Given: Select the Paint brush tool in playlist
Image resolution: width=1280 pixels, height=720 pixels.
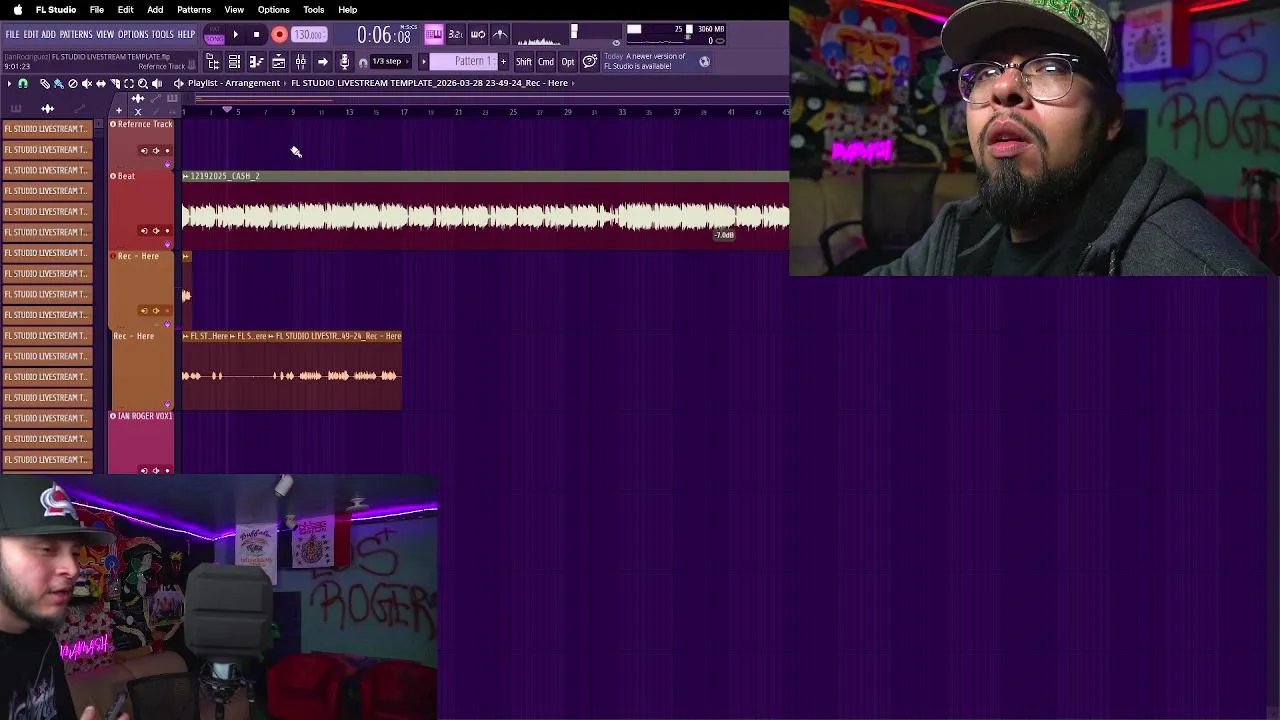Looking at the screenshot, I should pyautogui.click(x=58, y=83).
